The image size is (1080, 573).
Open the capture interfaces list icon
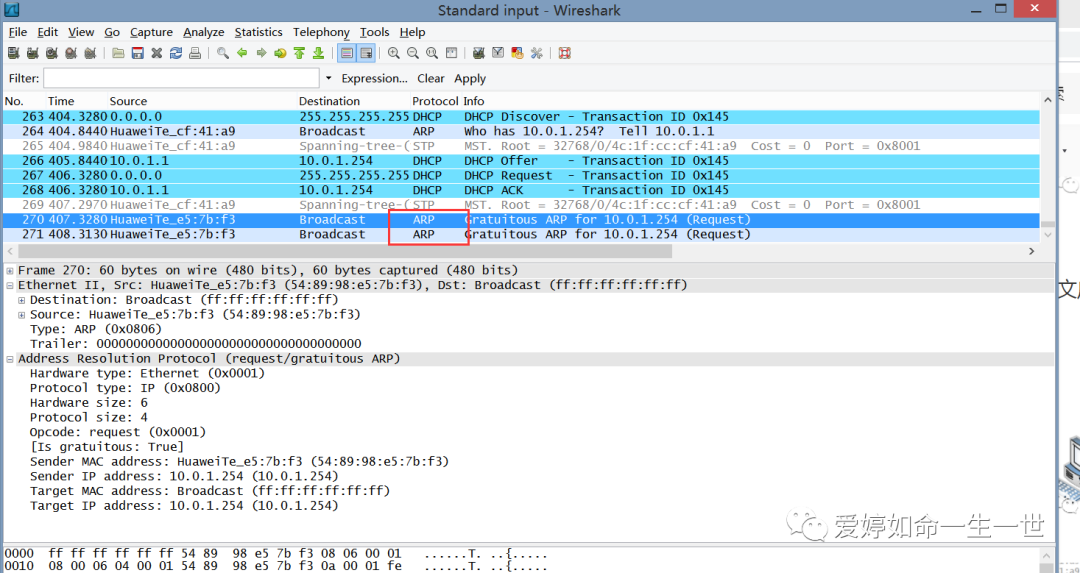click(13, 53)
